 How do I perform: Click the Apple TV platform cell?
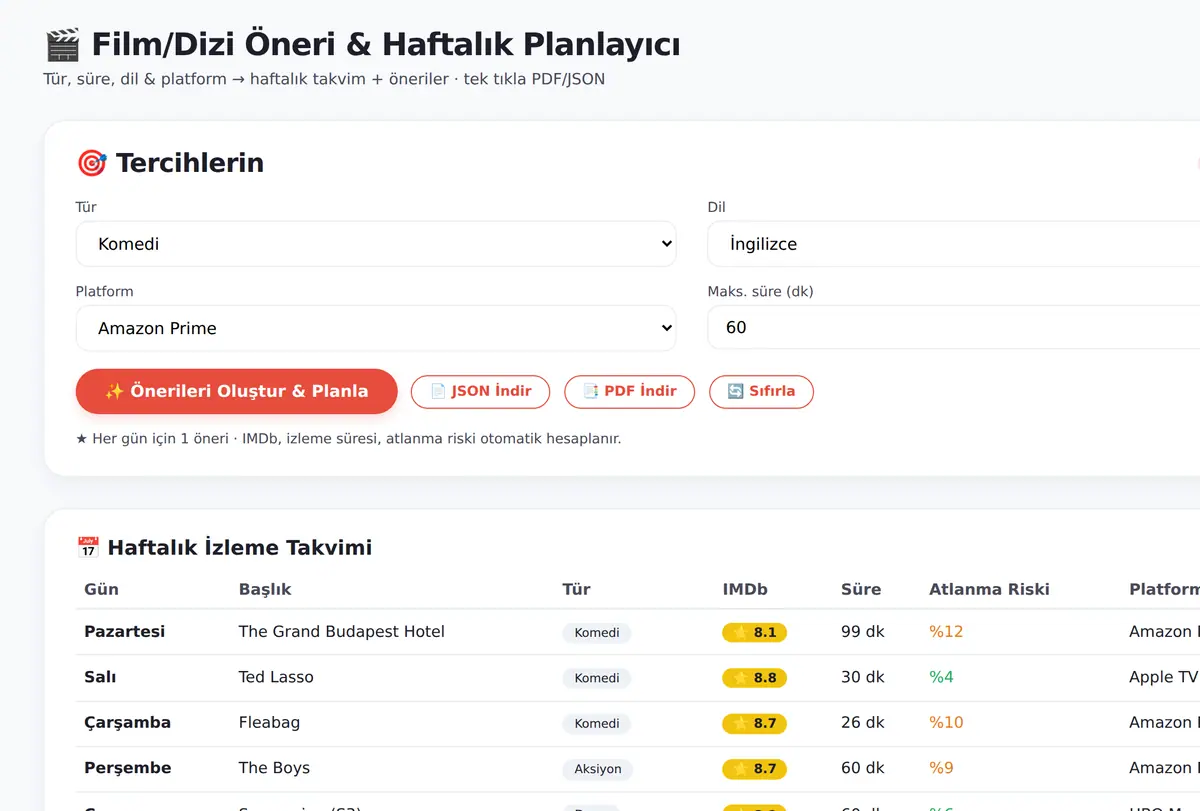tap(1164, 677)
